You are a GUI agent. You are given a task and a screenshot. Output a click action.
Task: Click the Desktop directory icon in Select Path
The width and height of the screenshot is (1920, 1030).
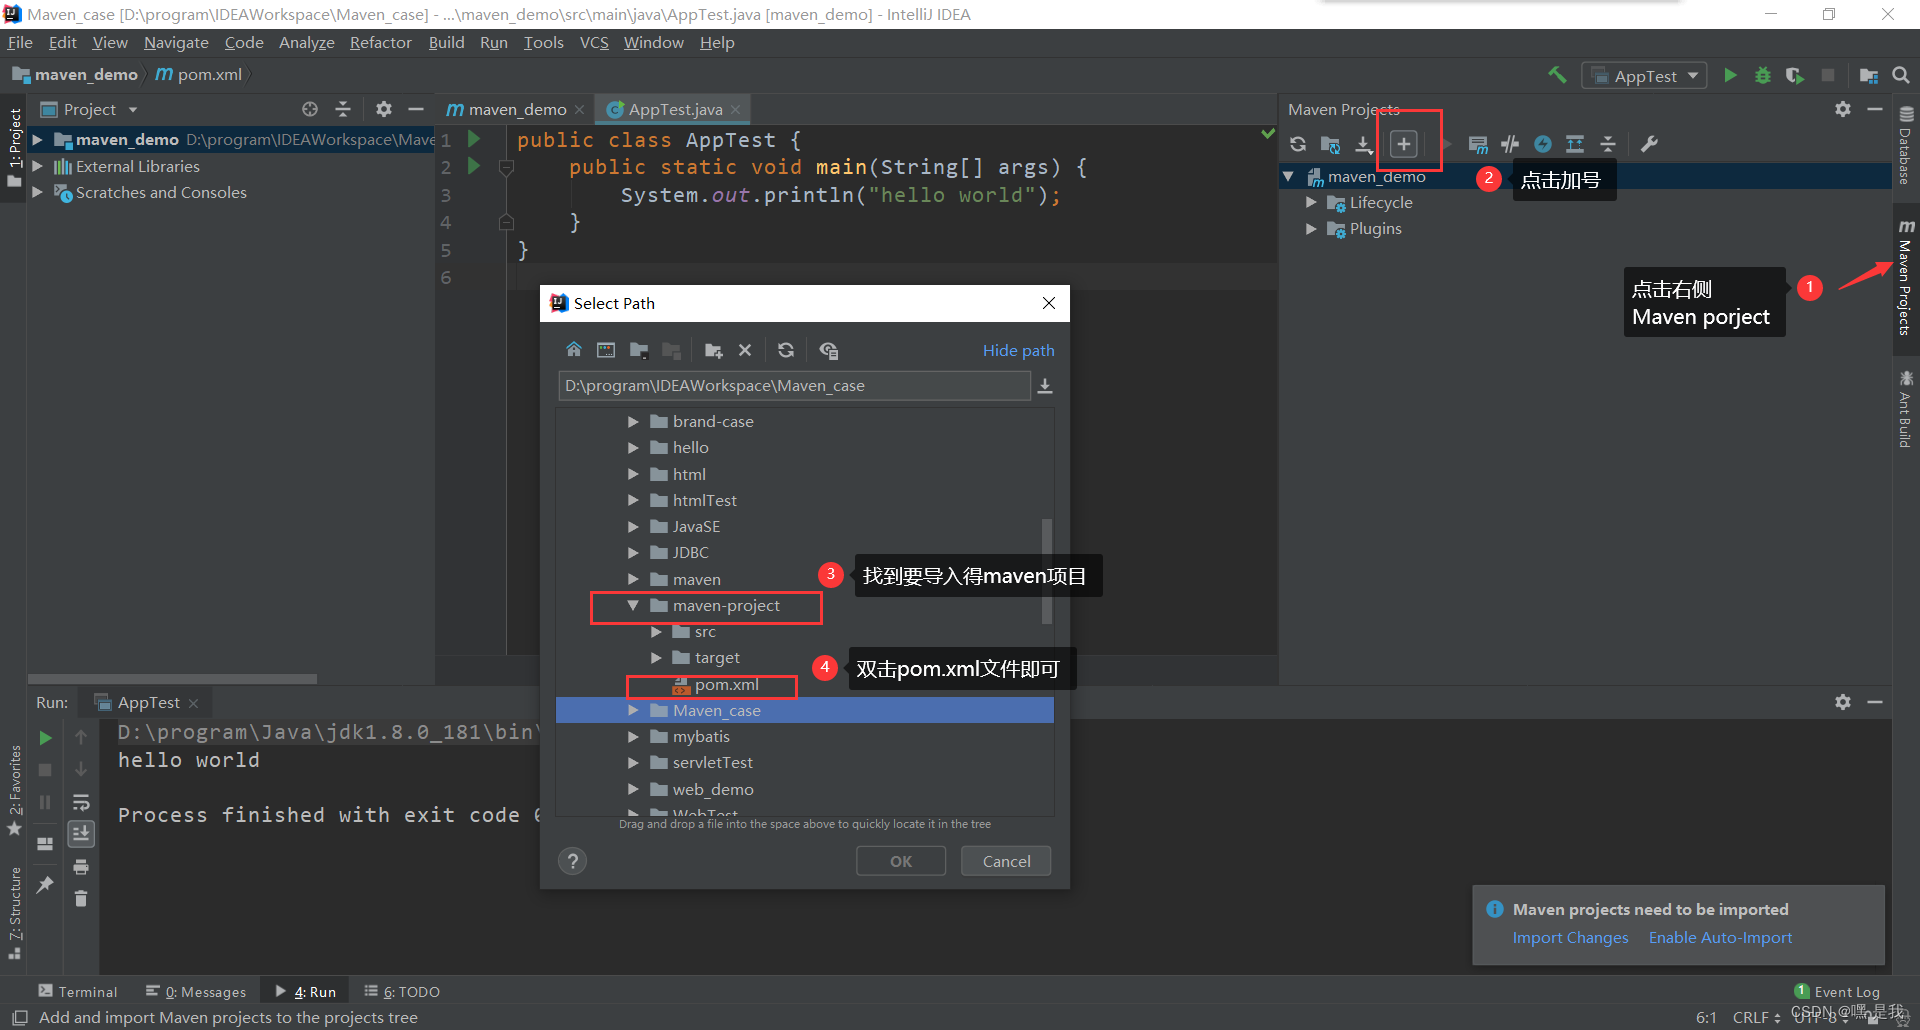[606, 350]
